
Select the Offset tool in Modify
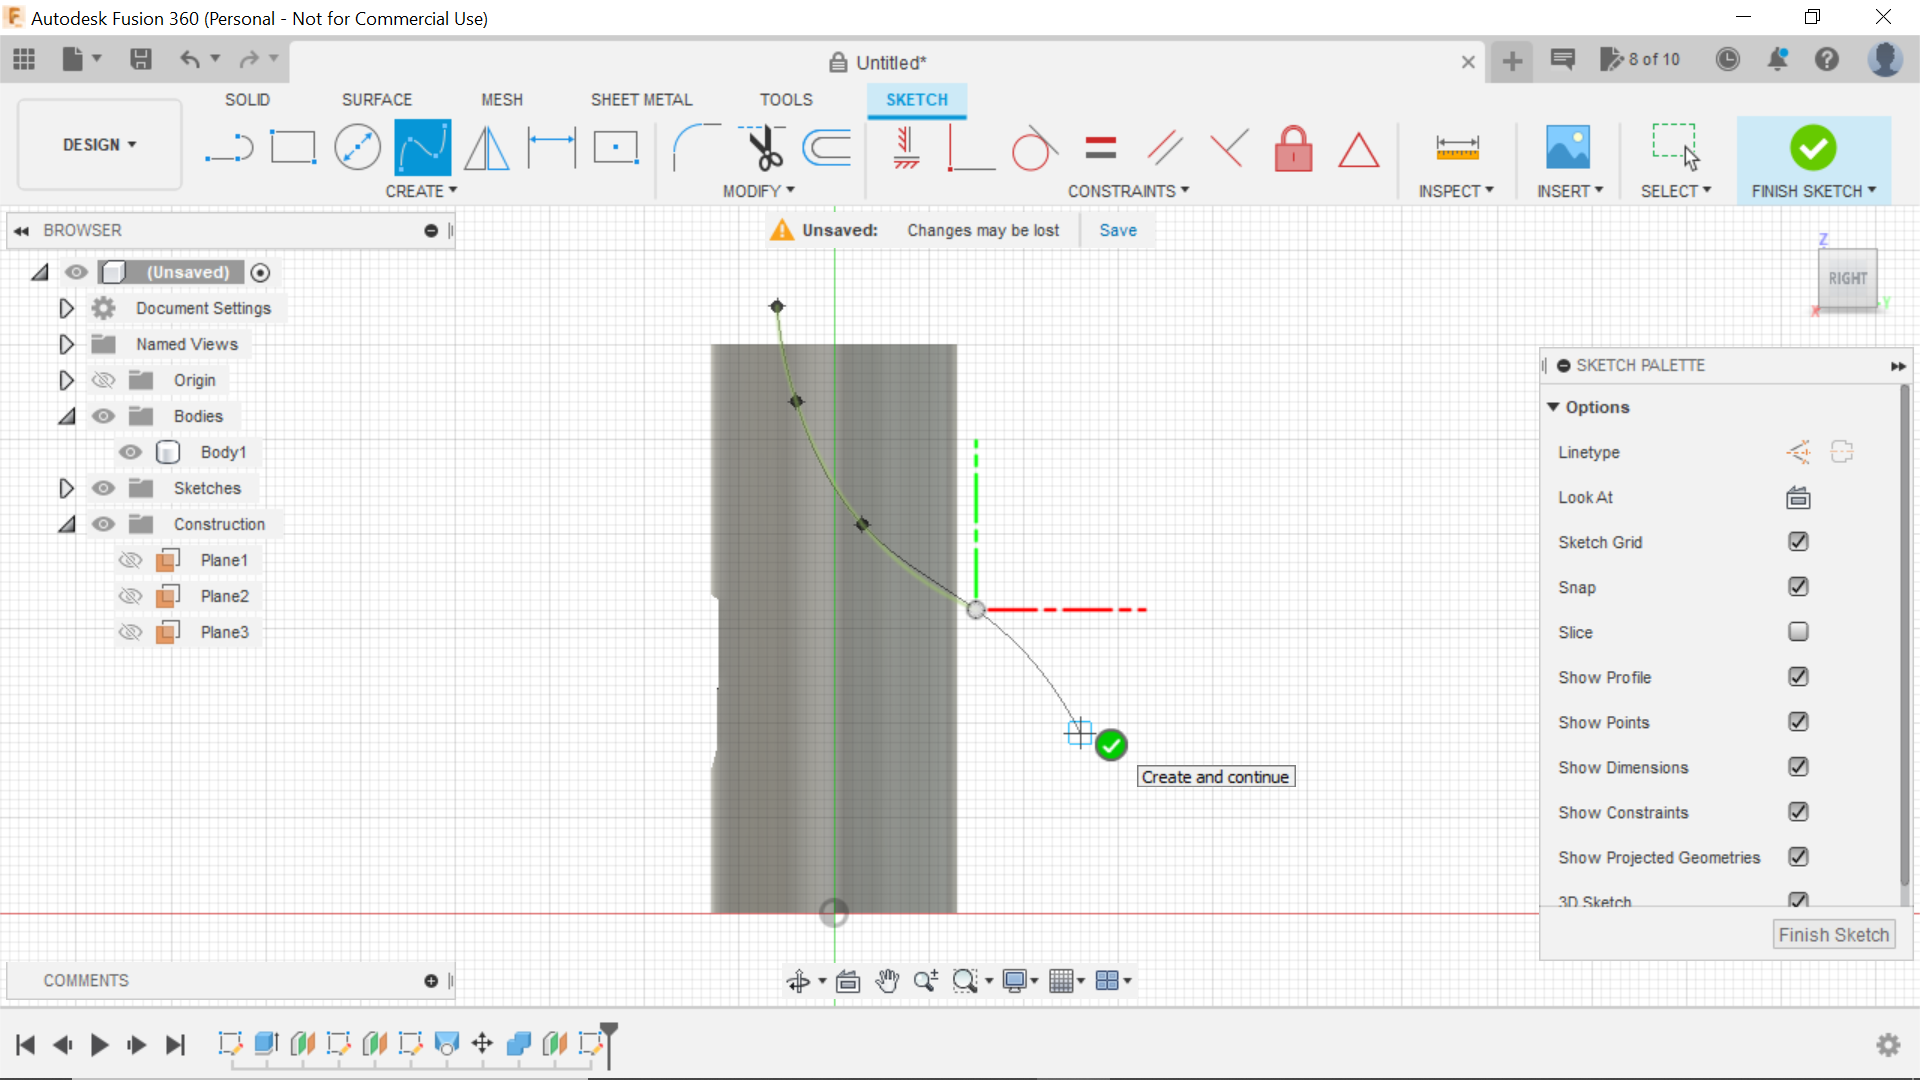[x=828, y=146]
